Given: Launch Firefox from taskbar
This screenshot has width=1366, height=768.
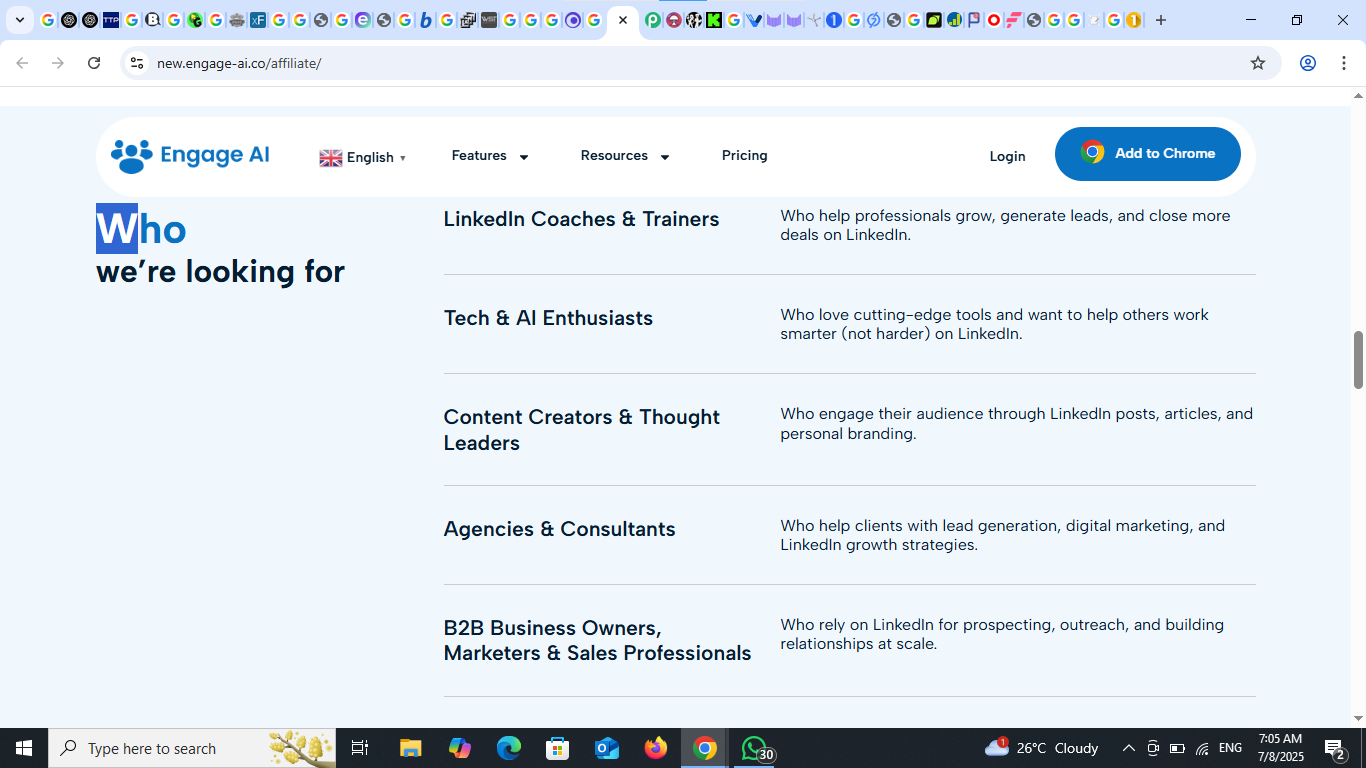Looking at the screenshot, I should click(x=656, y=748).
